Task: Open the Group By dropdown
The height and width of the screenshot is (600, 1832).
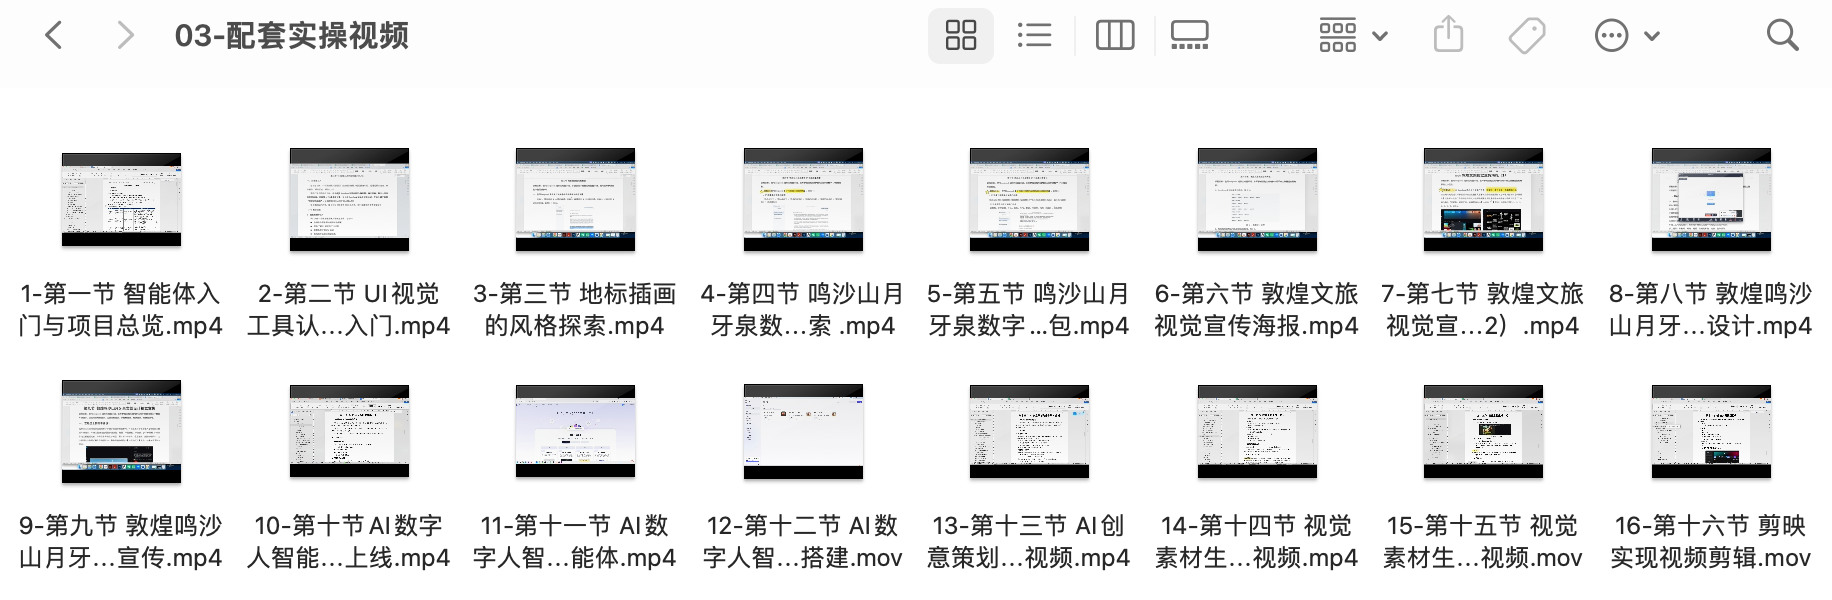Action: tap(1352, 36)
